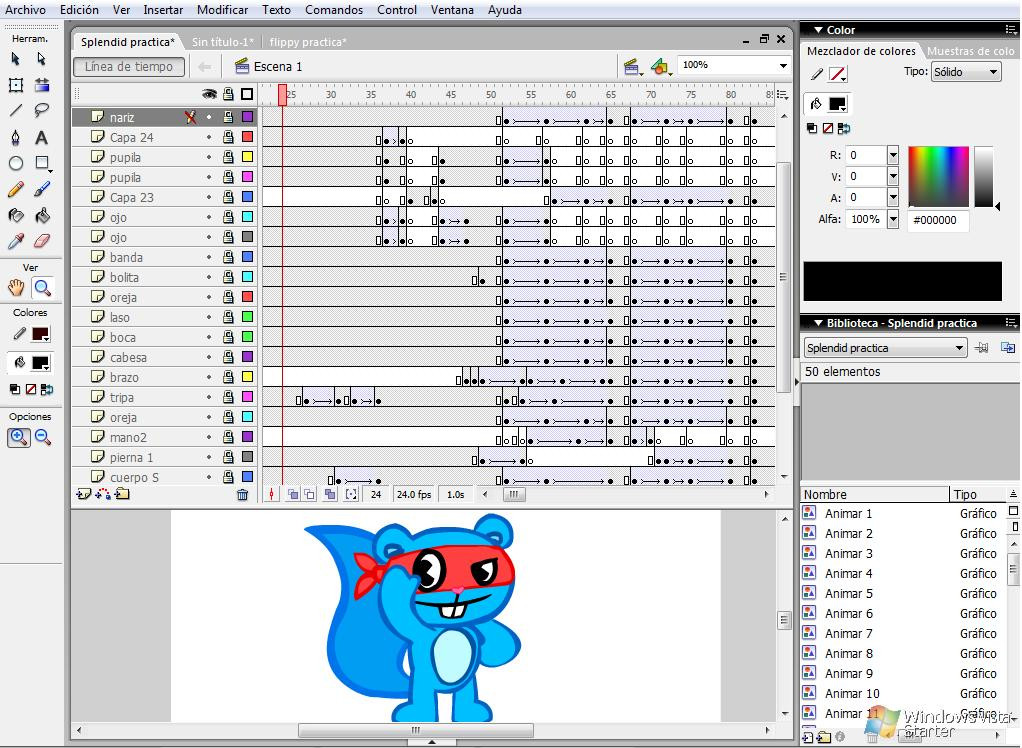Image resolution: width=1022 pixels, height=748 pixels.
Task: Lock all layers using the padlock header
Action: click(x=228, y=94)
